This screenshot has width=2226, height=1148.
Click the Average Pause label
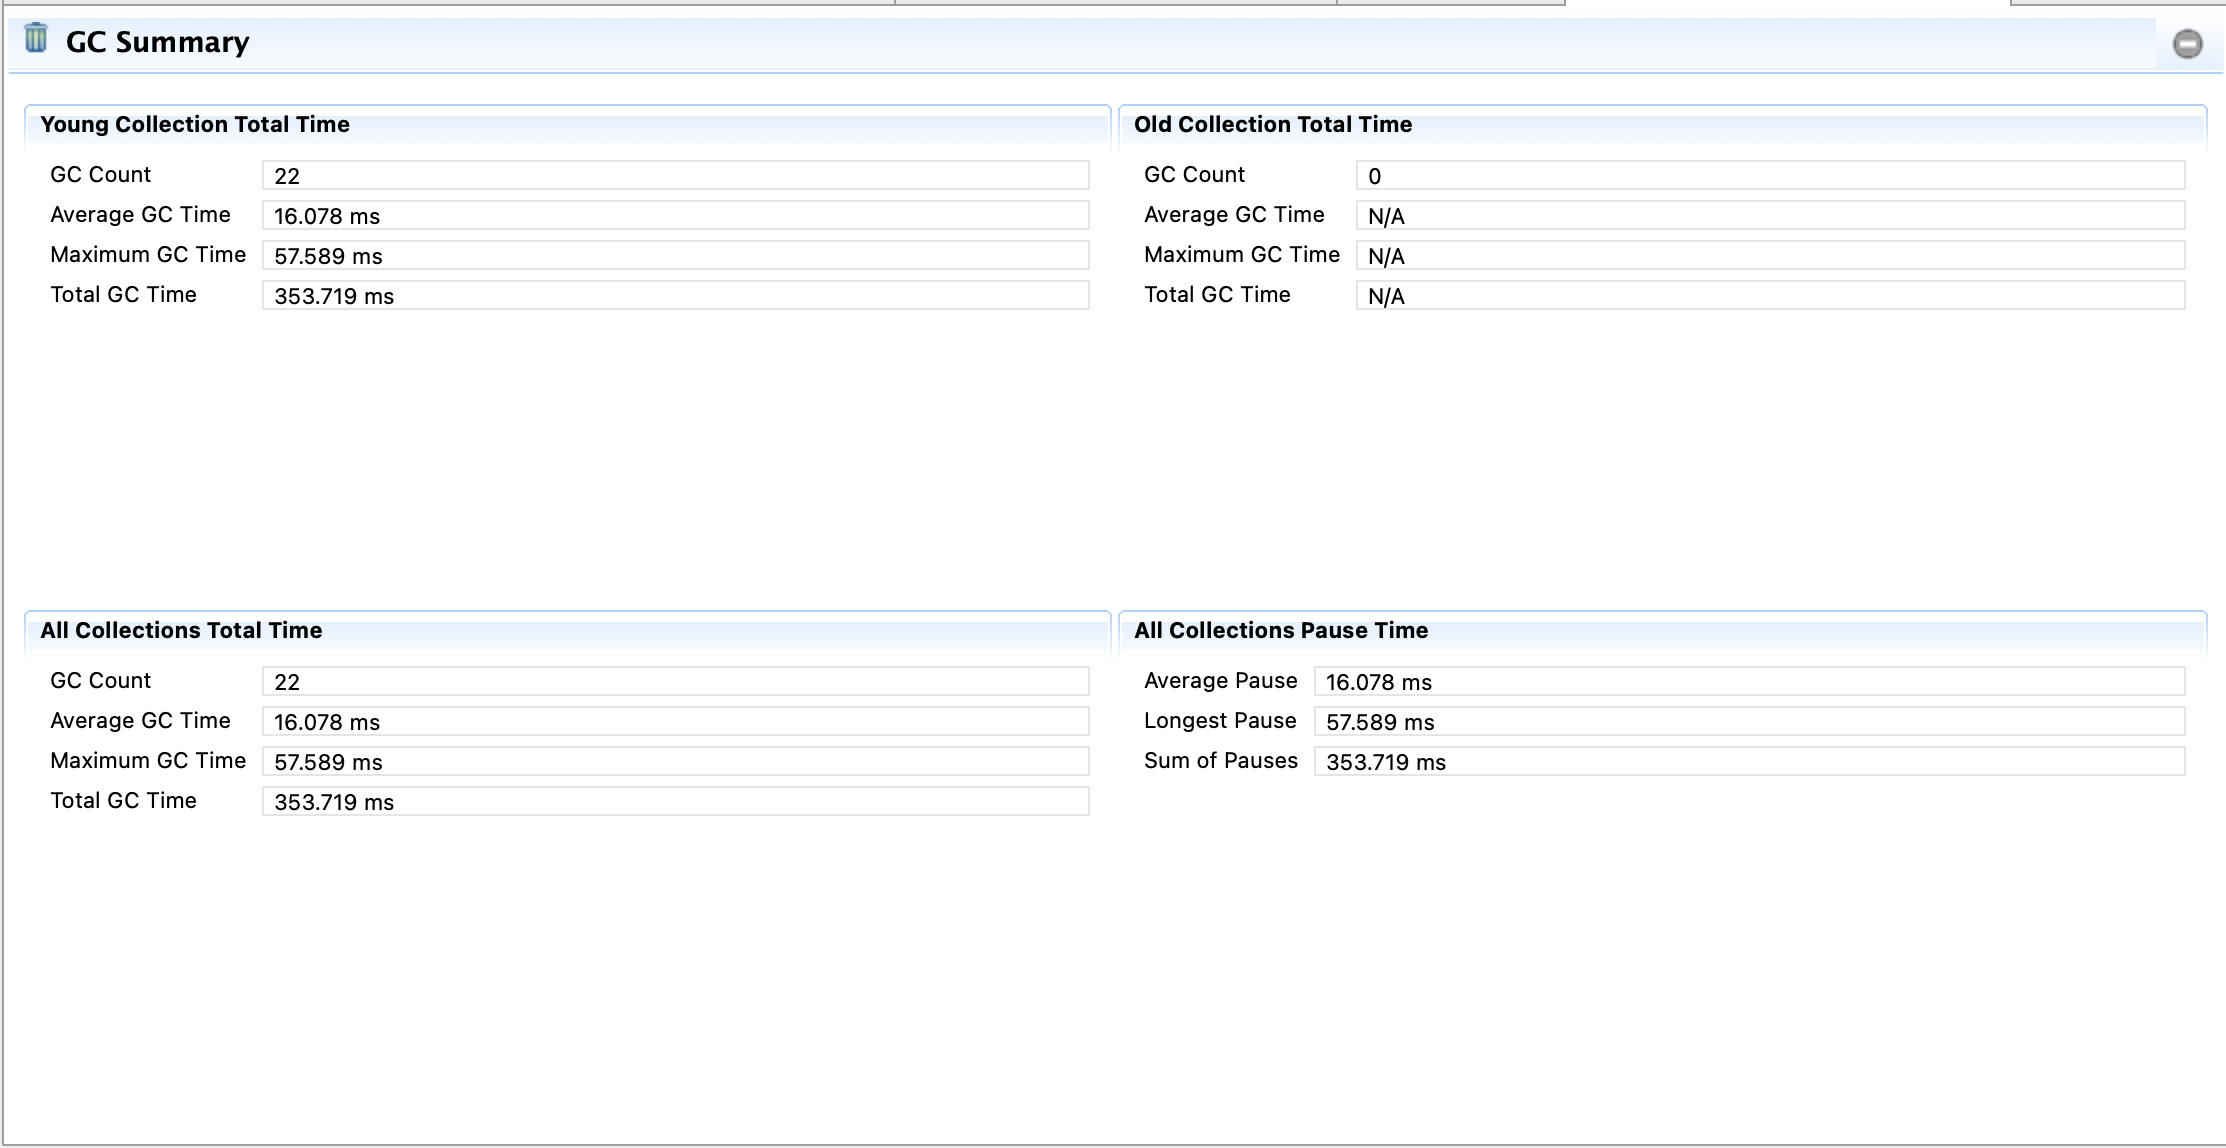pyautogui.click(x=1221, y=680)
